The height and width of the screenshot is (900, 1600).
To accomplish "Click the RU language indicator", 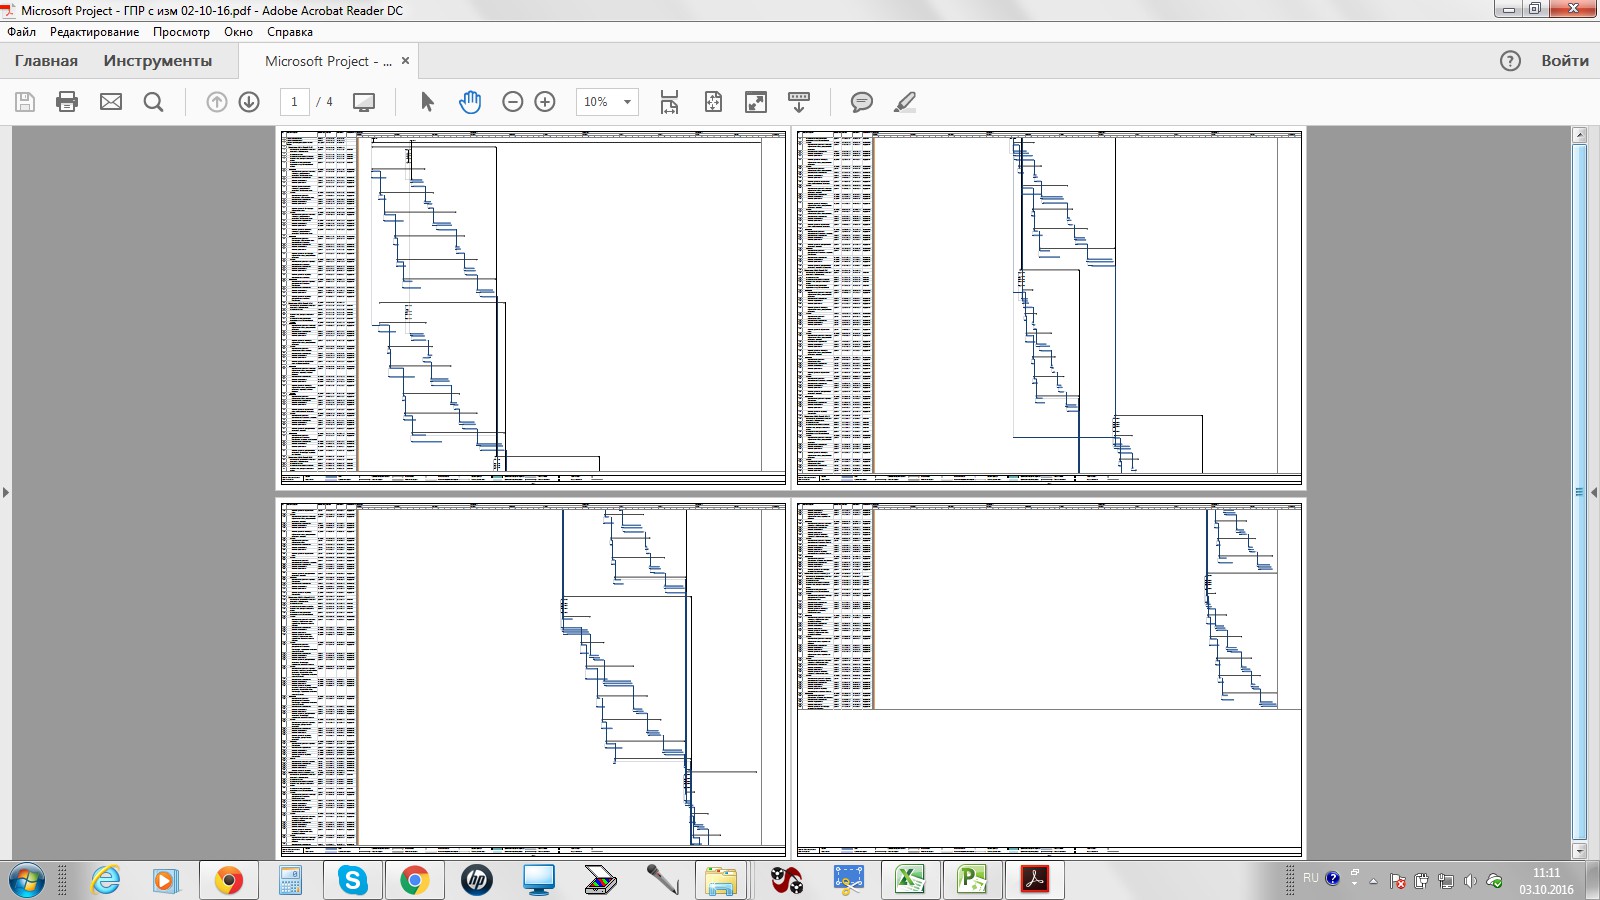I will point(1310,878).
